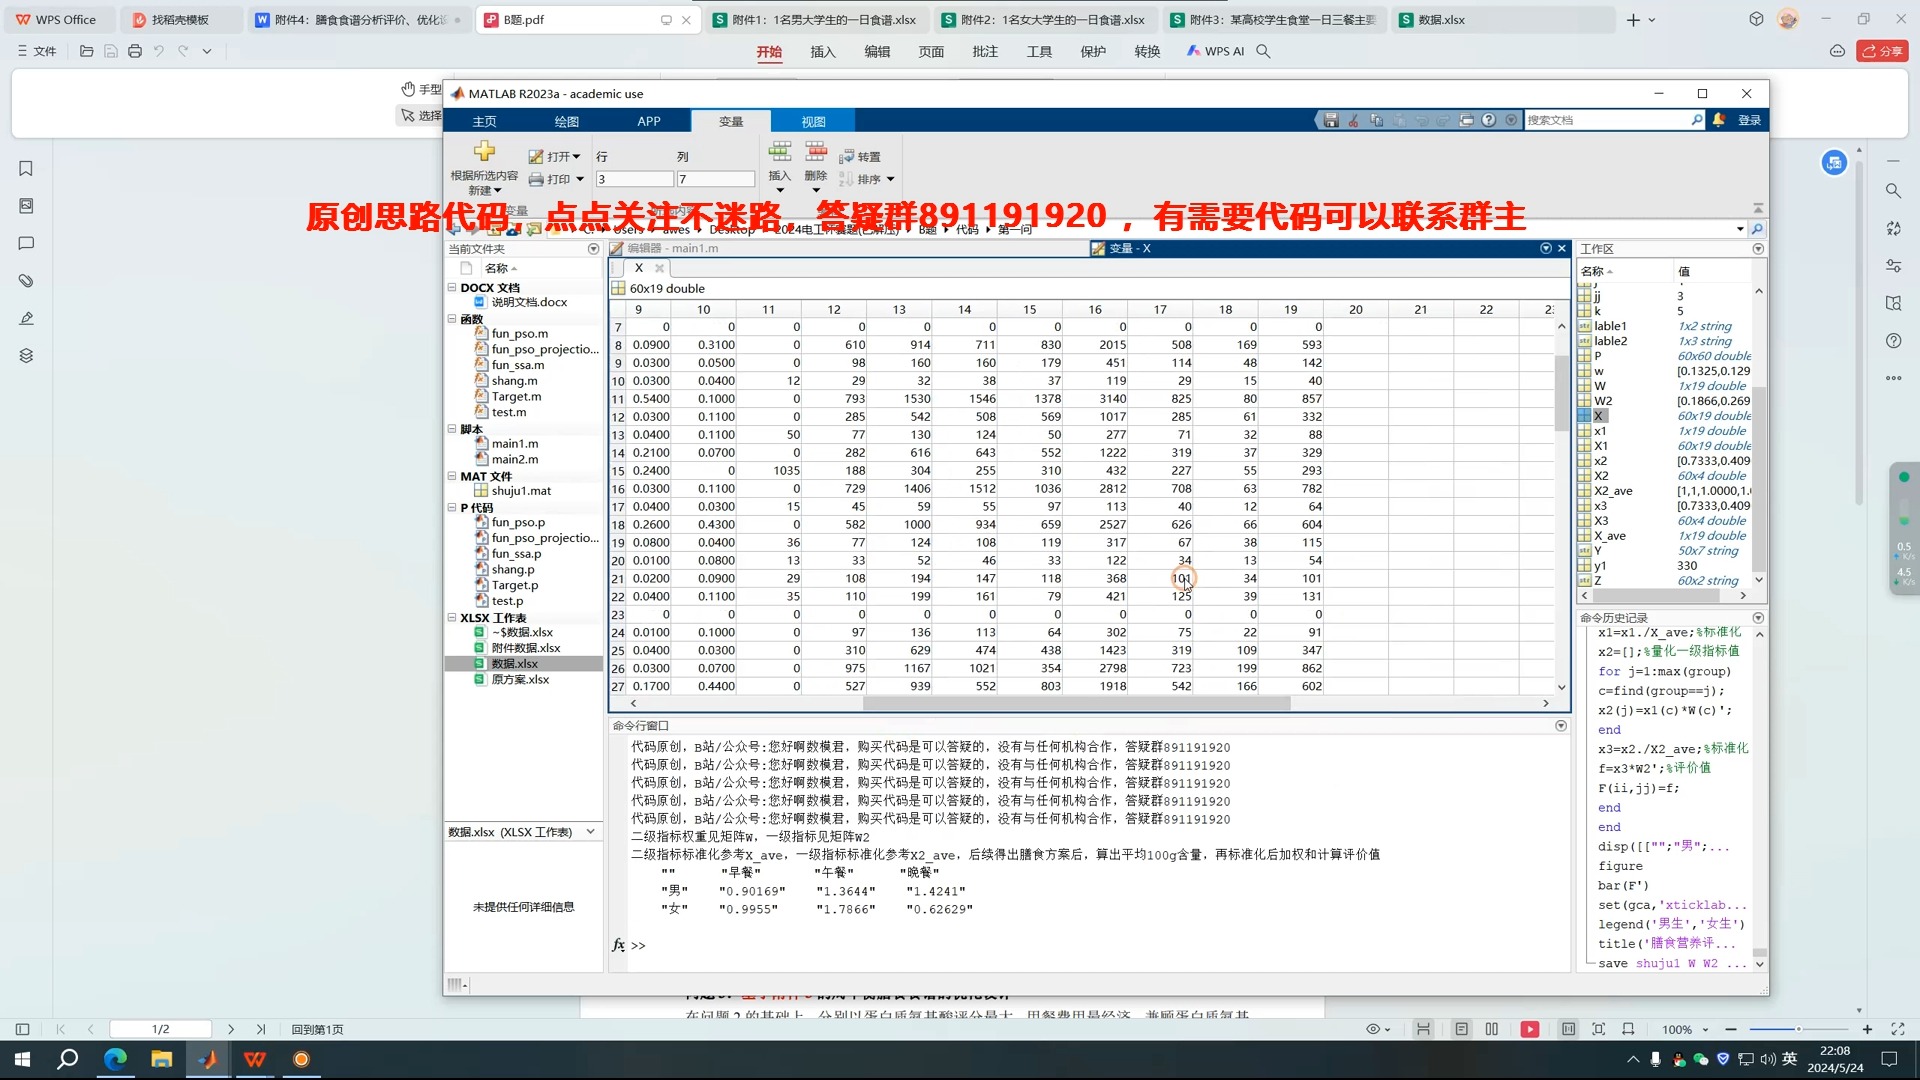Switch to MATLAB 视图 tab
The image size is (1920, 1080).
813,121
